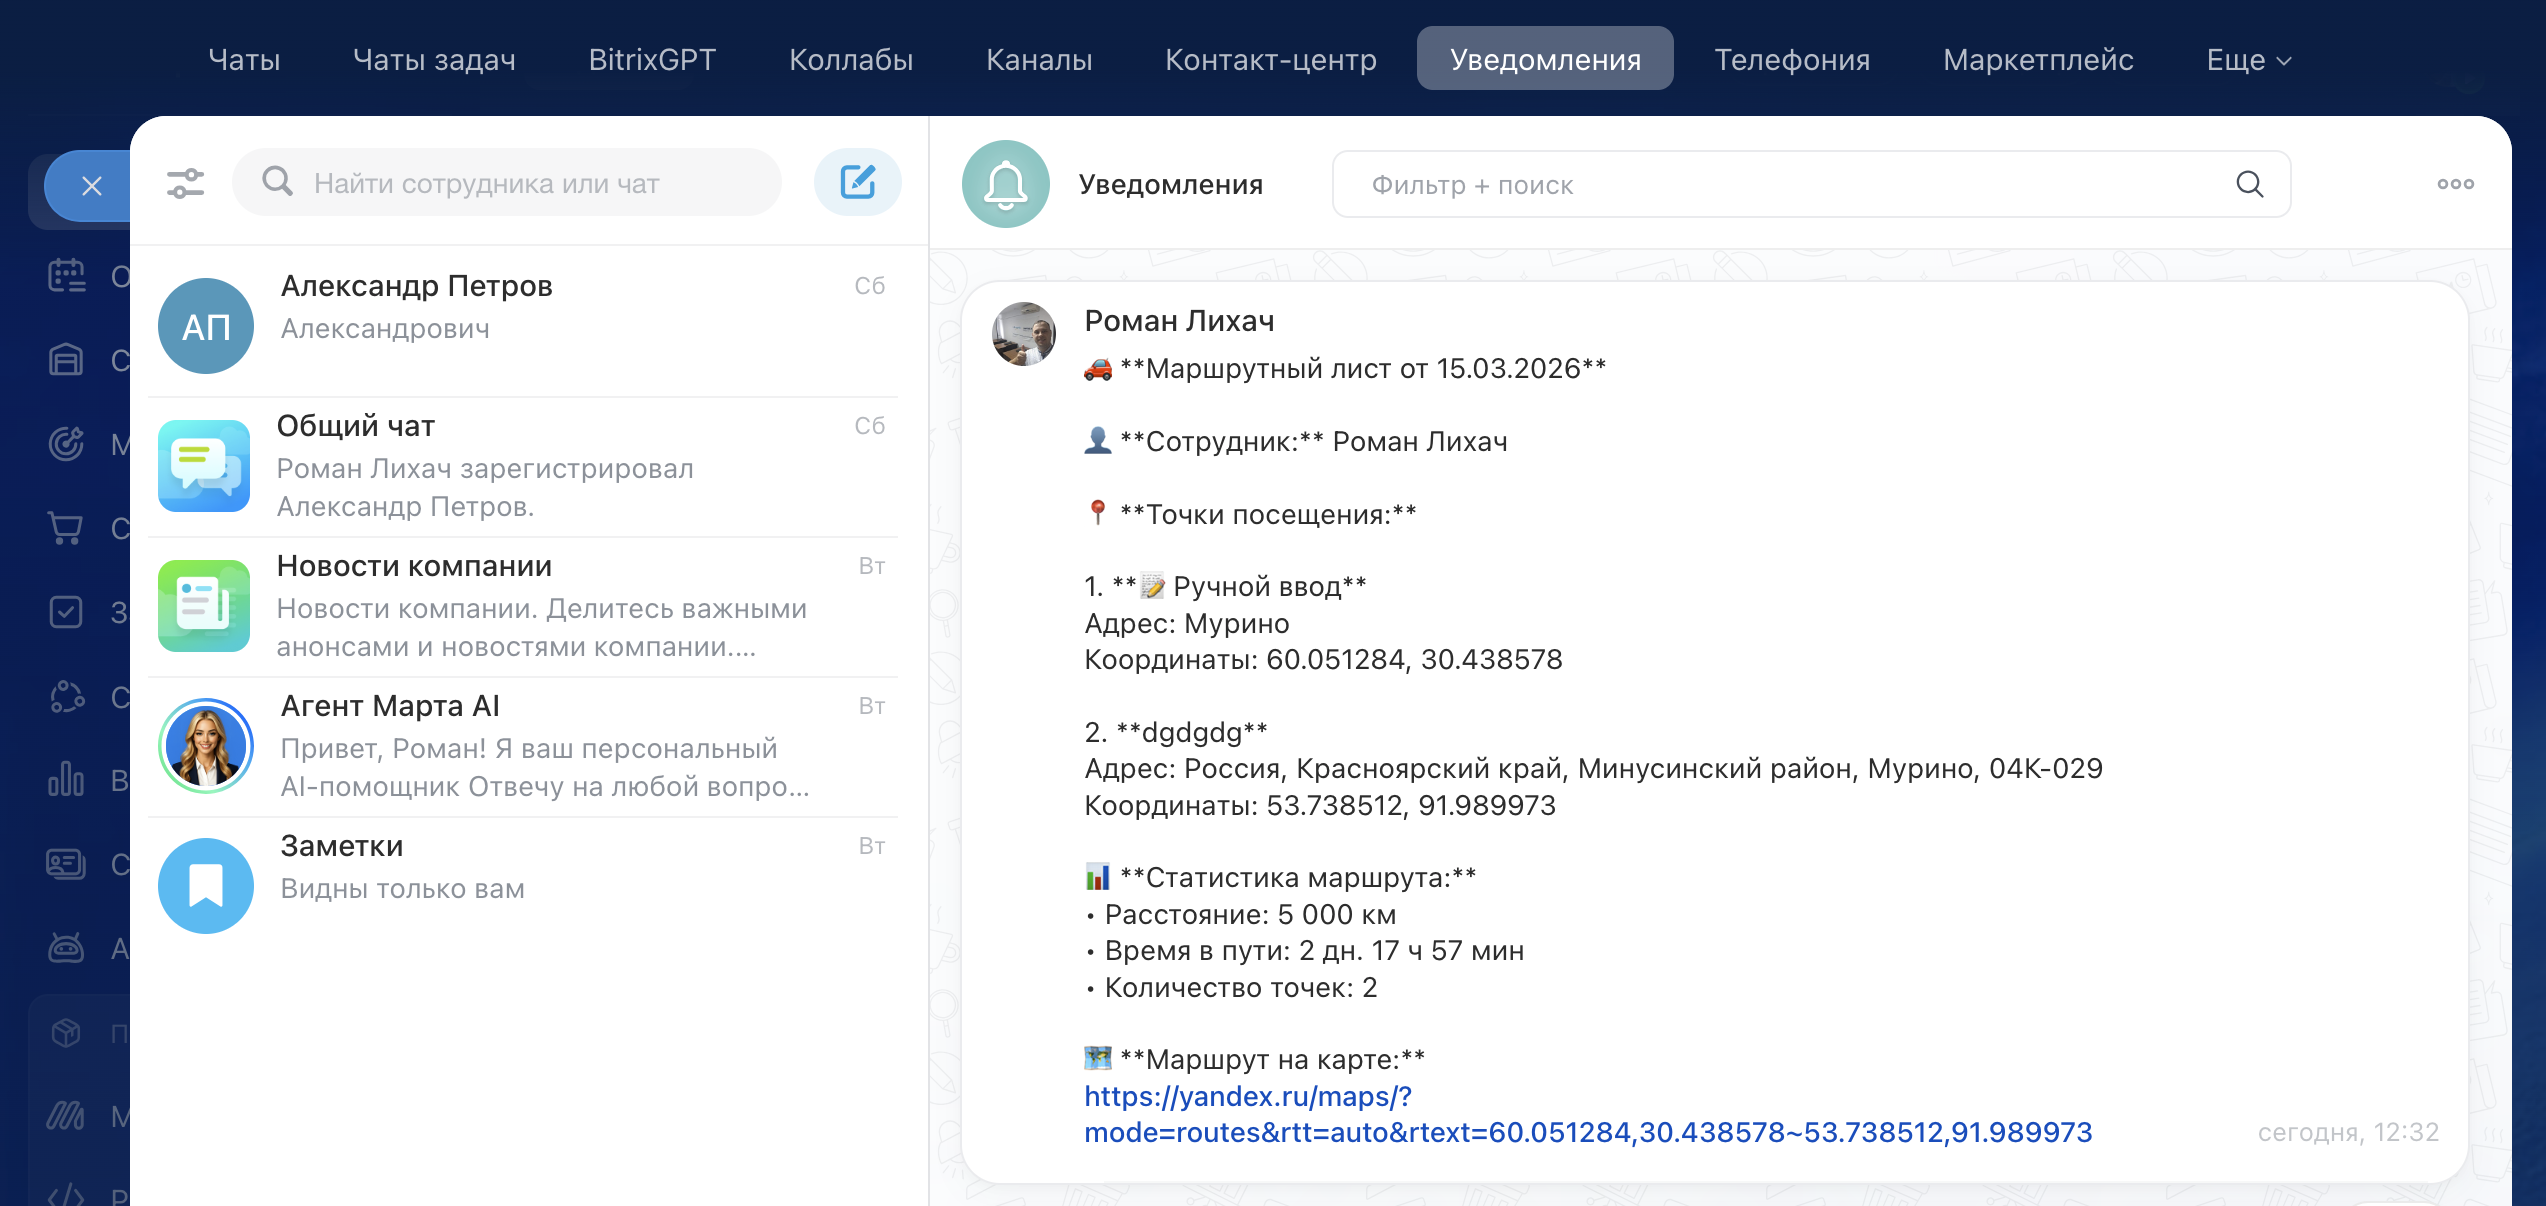Click the notifications bell avatar icon
The image size is (2546, 1206).
point(1005,184)
